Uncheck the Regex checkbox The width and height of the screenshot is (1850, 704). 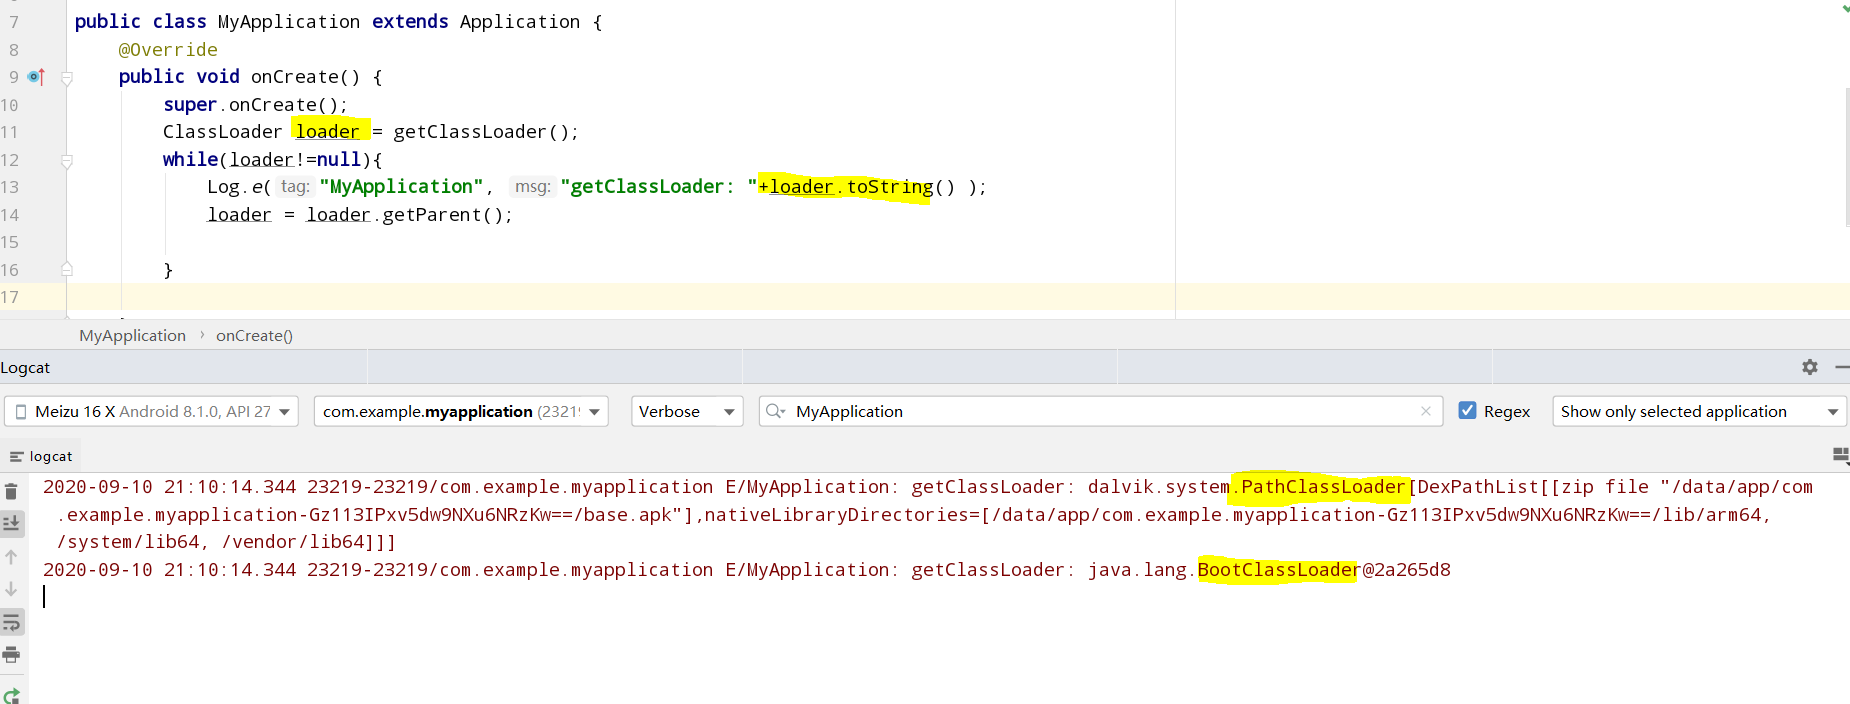pos(1467,410)
